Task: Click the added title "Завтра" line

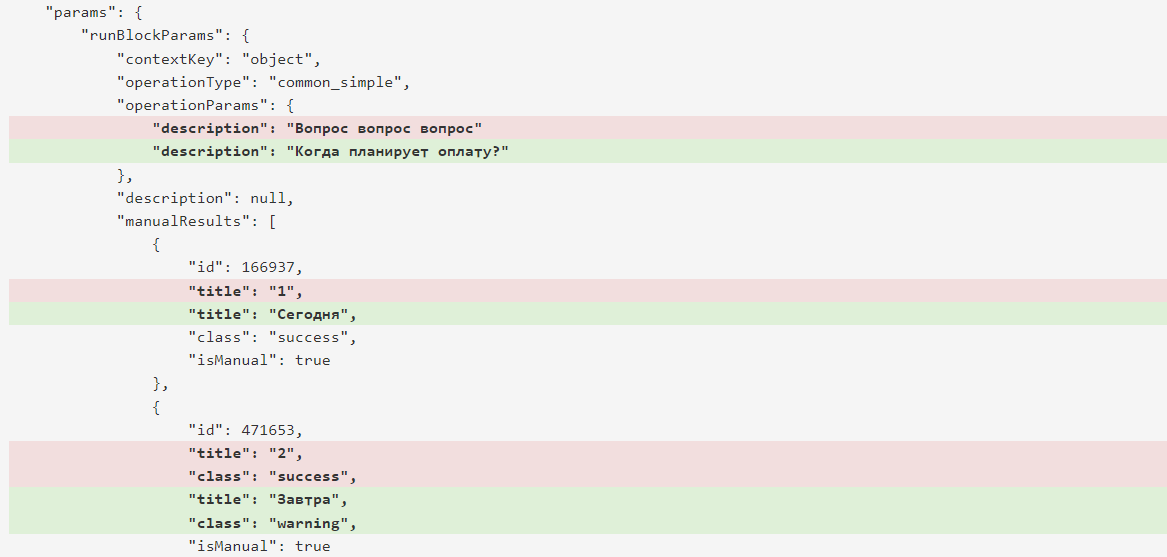Action: click(x=587, y=499)
